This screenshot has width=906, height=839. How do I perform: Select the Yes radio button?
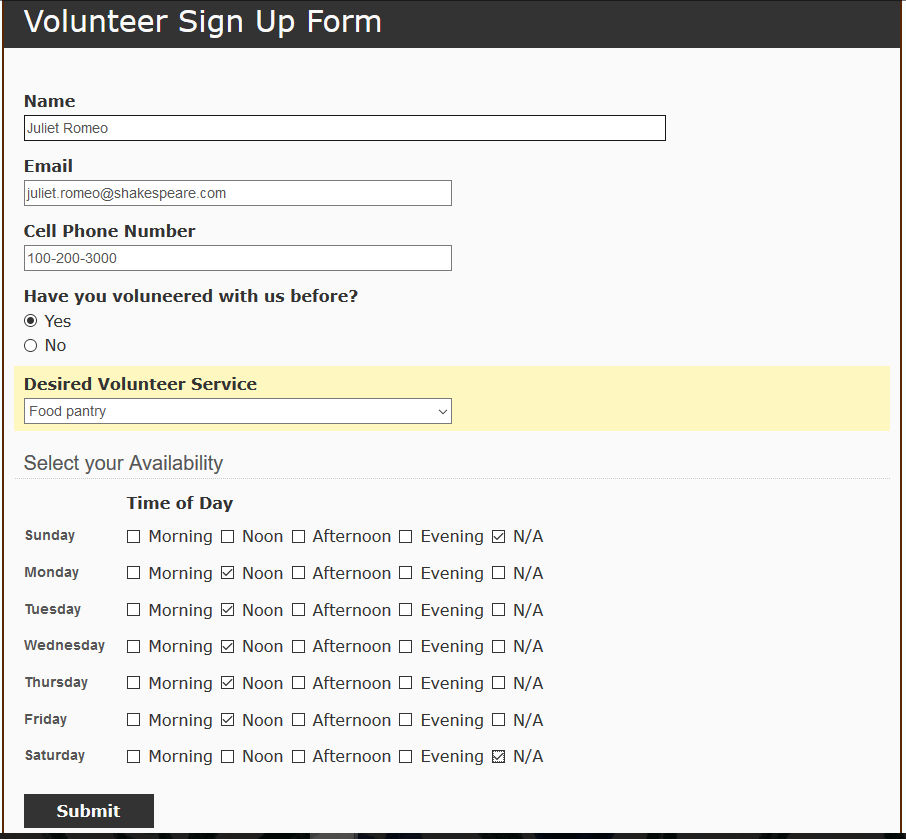[31, 321]
